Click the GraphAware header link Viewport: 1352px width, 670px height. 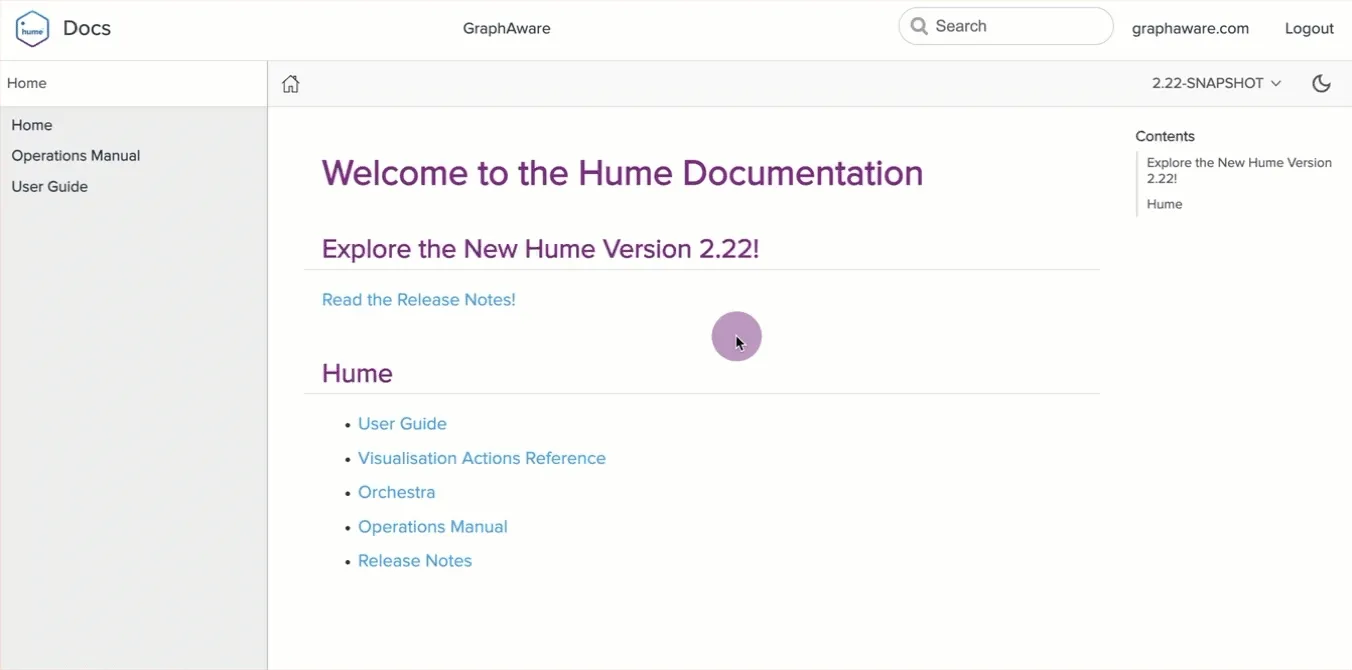point(507,28)
